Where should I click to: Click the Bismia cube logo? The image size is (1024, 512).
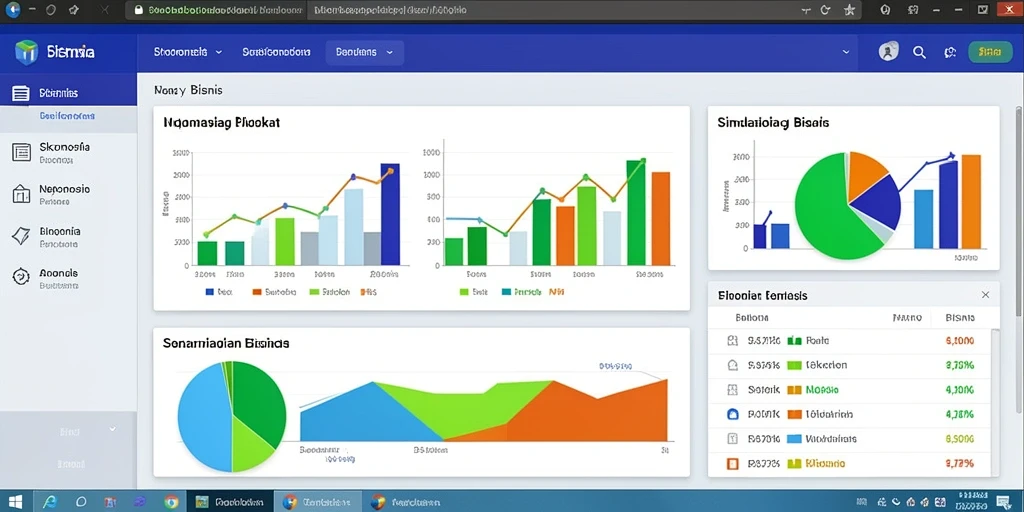tap(26, 52)
